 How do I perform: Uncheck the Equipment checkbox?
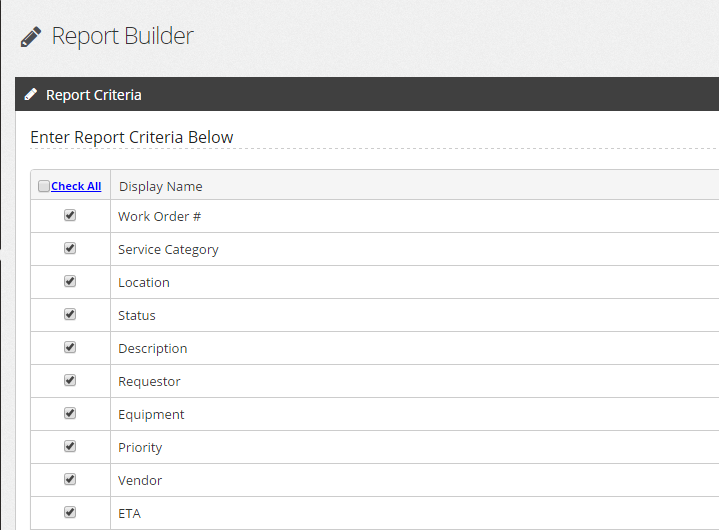click(x=70, y=414)
